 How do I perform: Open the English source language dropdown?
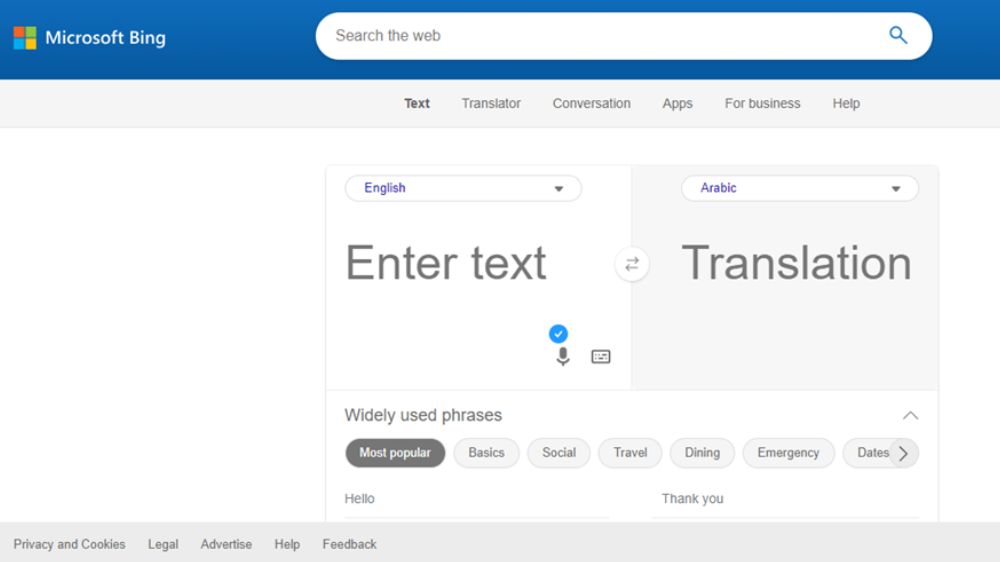463,188
